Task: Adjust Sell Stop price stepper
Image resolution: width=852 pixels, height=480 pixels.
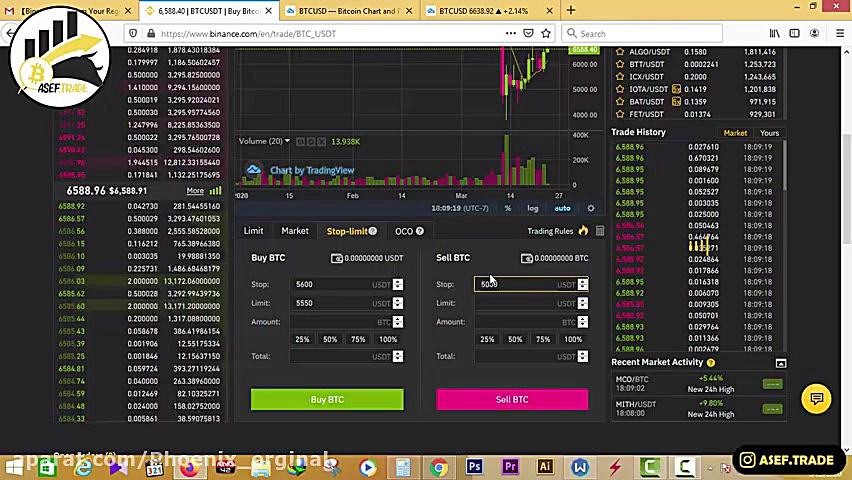Action: click(582, 284)
